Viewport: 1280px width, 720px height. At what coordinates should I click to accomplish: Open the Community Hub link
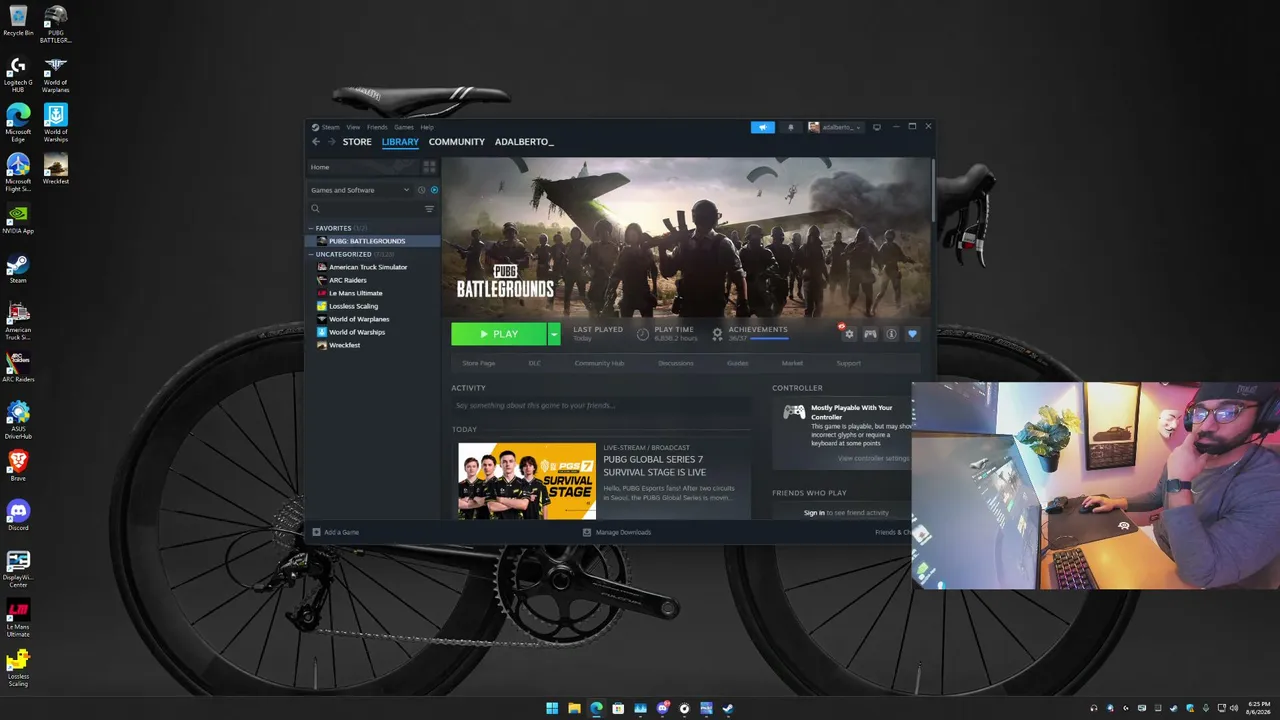(x=599, y=363)
